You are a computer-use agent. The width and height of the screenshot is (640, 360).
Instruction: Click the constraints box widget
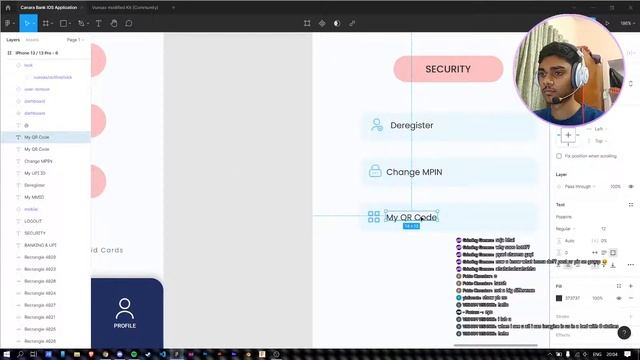coord(568,135)
